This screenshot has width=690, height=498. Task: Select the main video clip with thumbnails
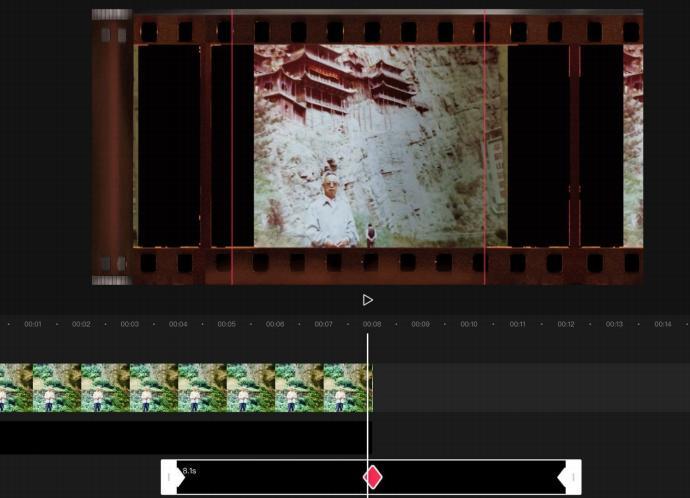pyautogui.click(x=186, y=388)
